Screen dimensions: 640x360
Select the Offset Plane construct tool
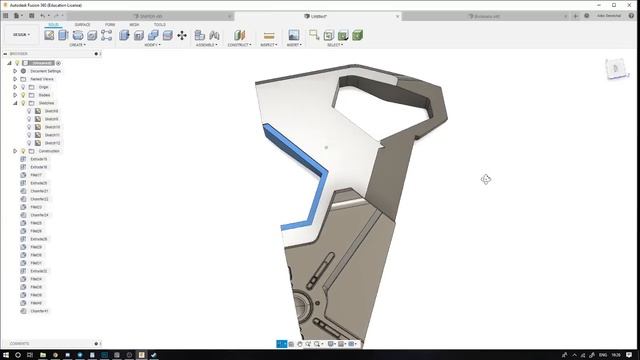point(240,35)
